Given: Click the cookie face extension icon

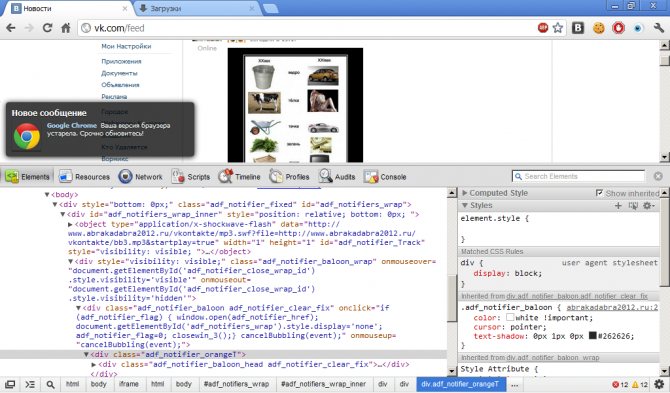Looking at the screenshot, I should coord(599,28).
